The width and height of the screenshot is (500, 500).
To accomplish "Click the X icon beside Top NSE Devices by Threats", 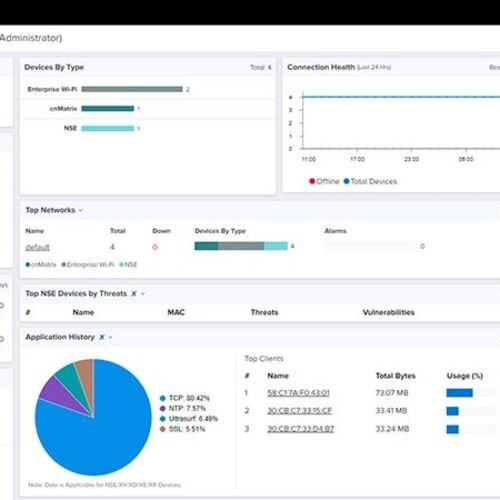I will pyautogui.click(x=134, y=293).
